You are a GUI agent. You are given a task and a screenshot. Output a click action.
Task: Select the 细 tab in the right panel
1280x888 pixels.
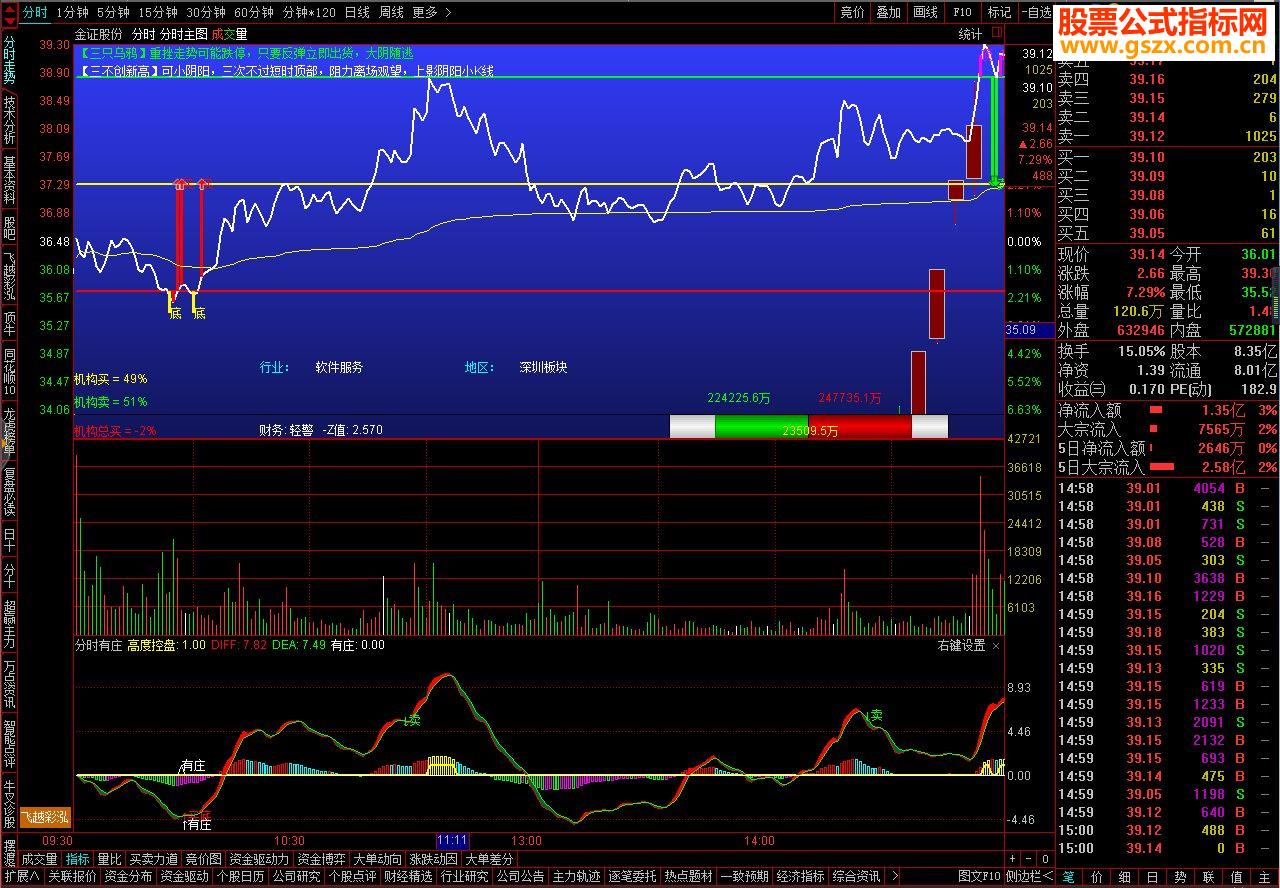point(1124,877)
